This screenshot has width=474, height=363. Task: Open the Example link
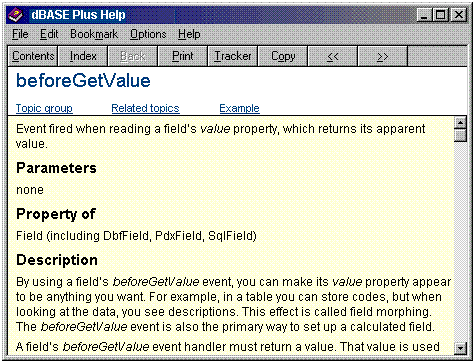tap(239, 108)
